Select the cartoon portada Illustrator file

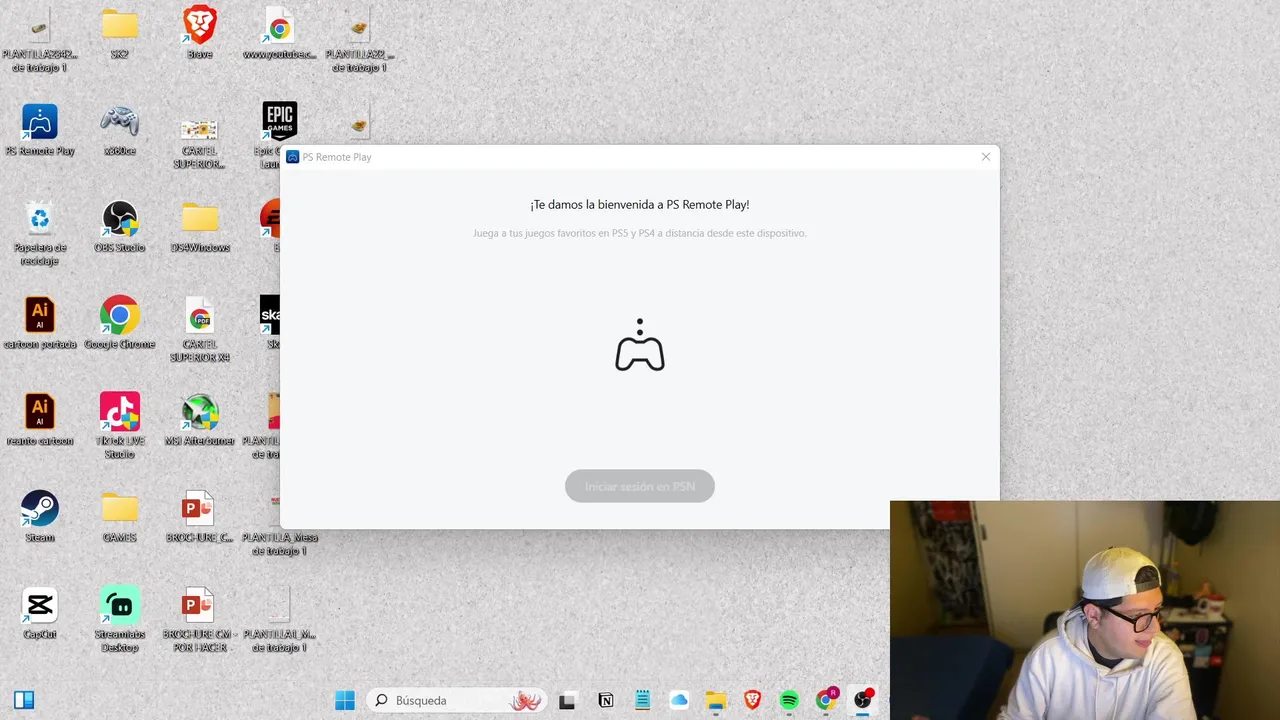click(40, 323)
